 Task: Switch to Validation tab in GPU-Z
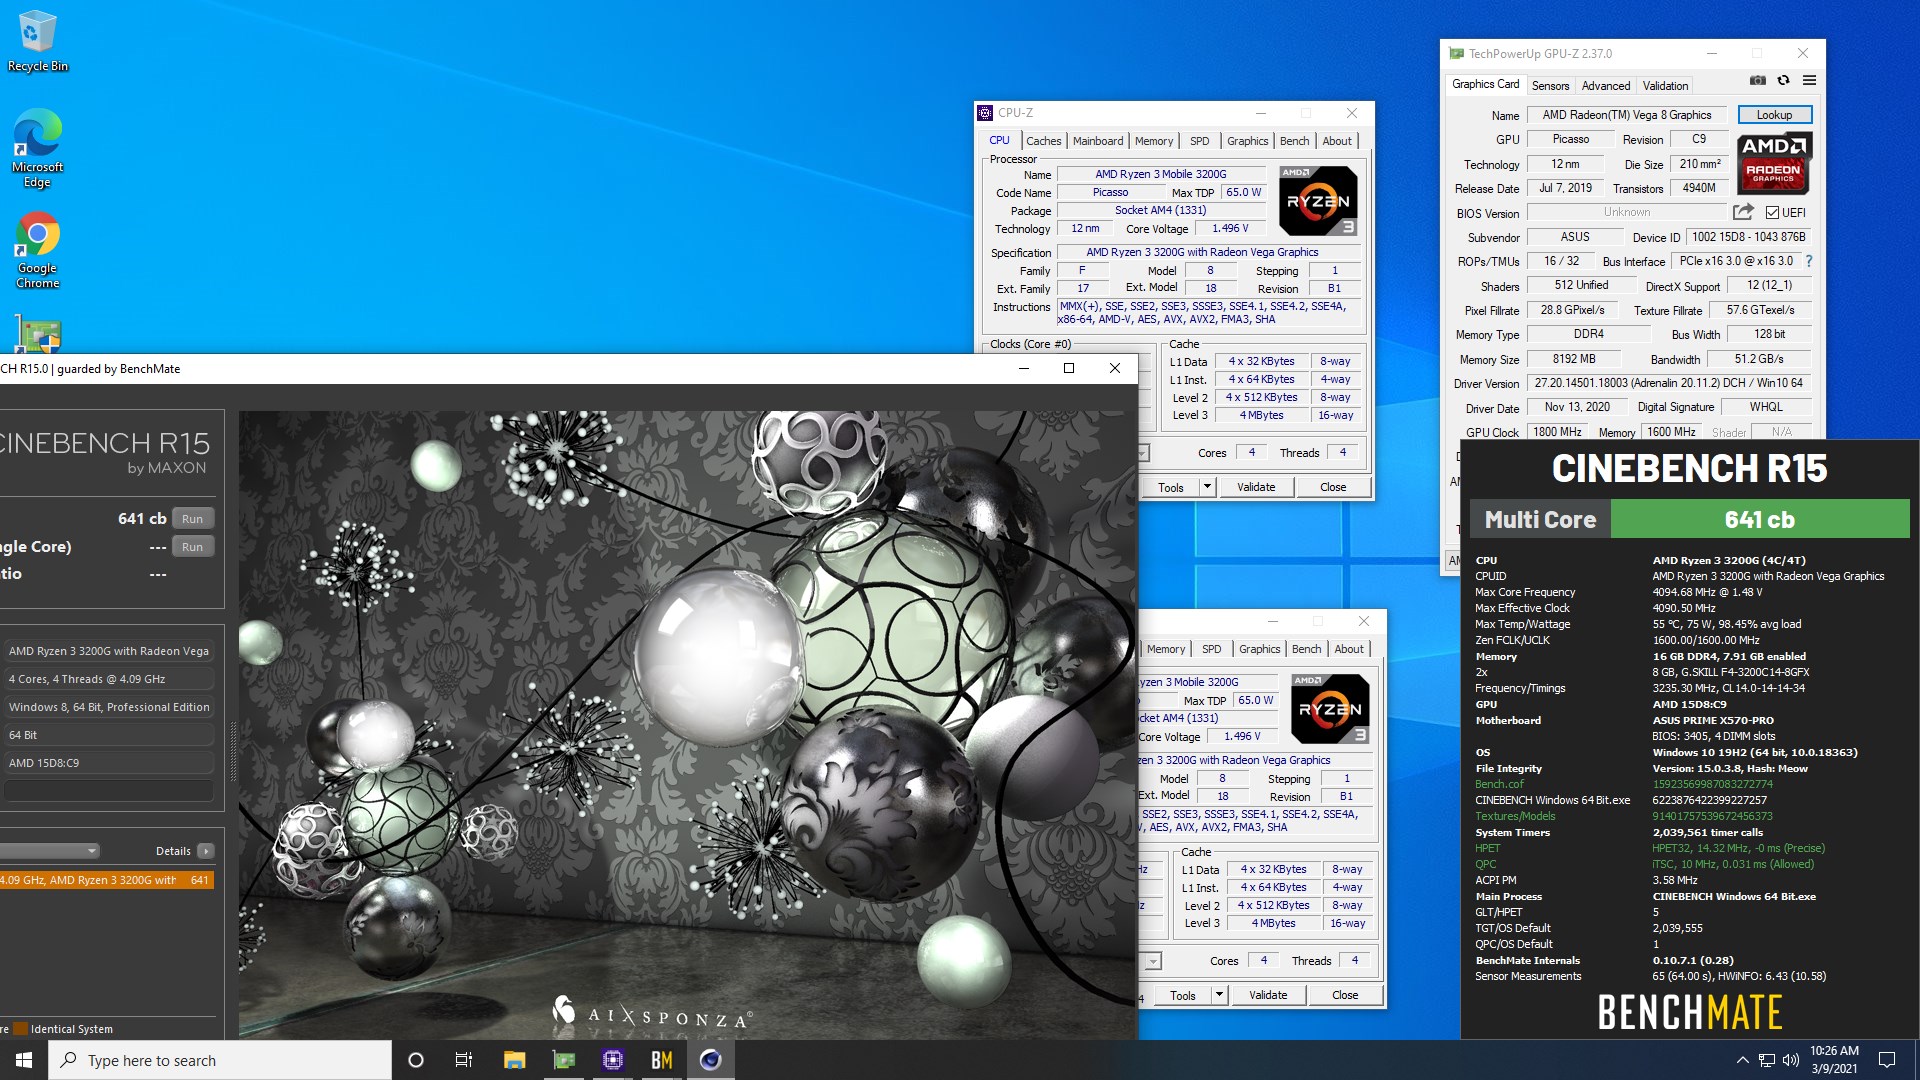click(x=1665, y=86)
